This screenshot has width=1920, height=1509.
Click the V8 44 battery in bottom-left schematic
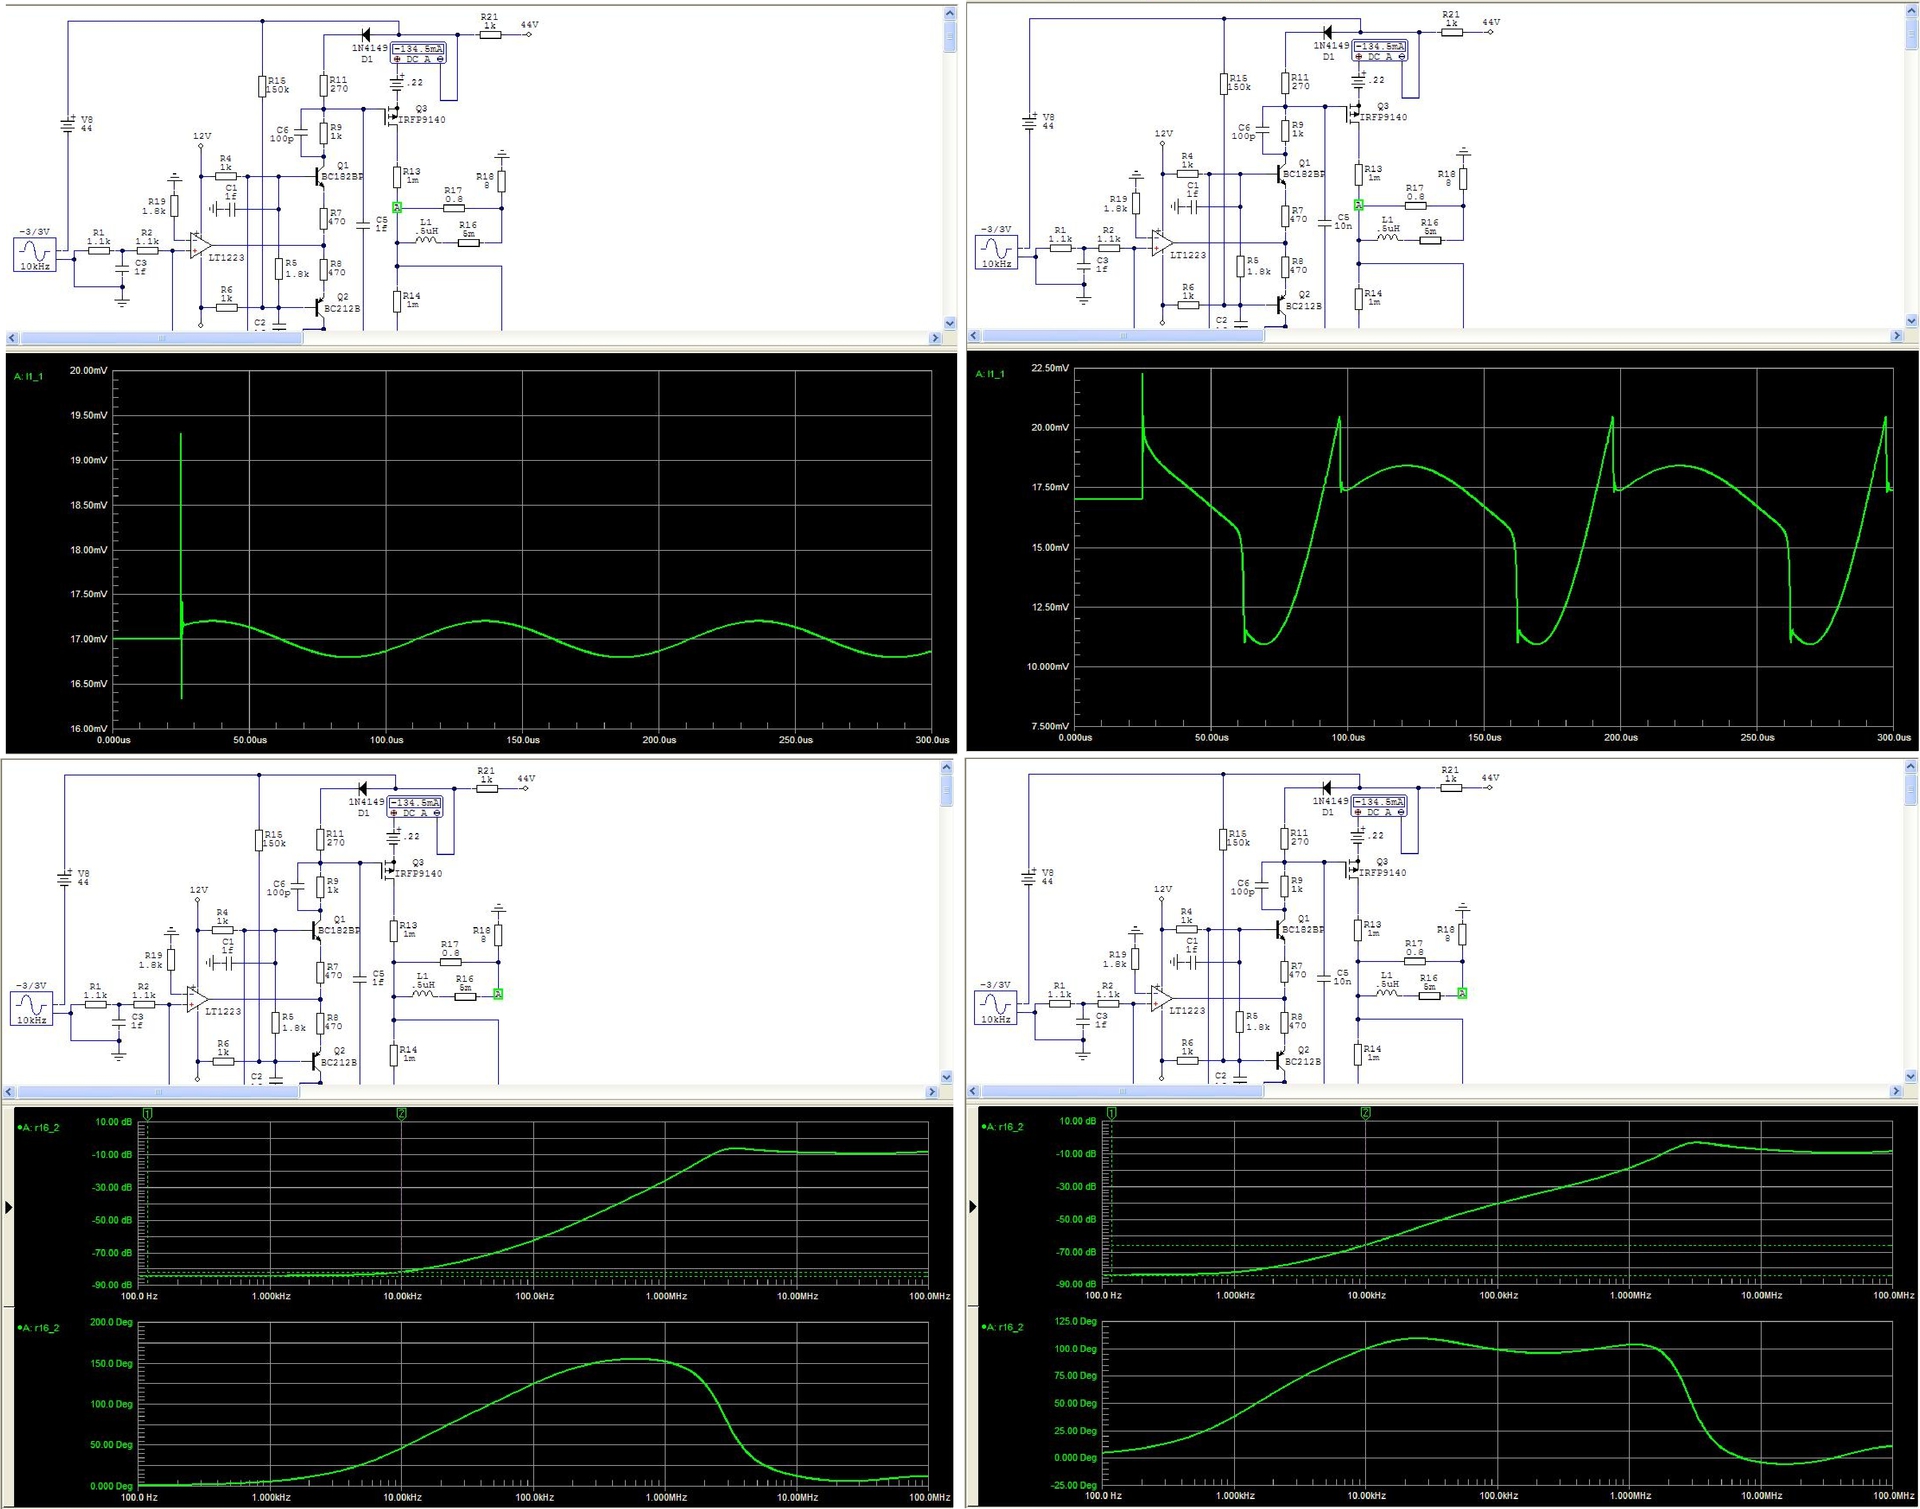click(x=65, y=879)
